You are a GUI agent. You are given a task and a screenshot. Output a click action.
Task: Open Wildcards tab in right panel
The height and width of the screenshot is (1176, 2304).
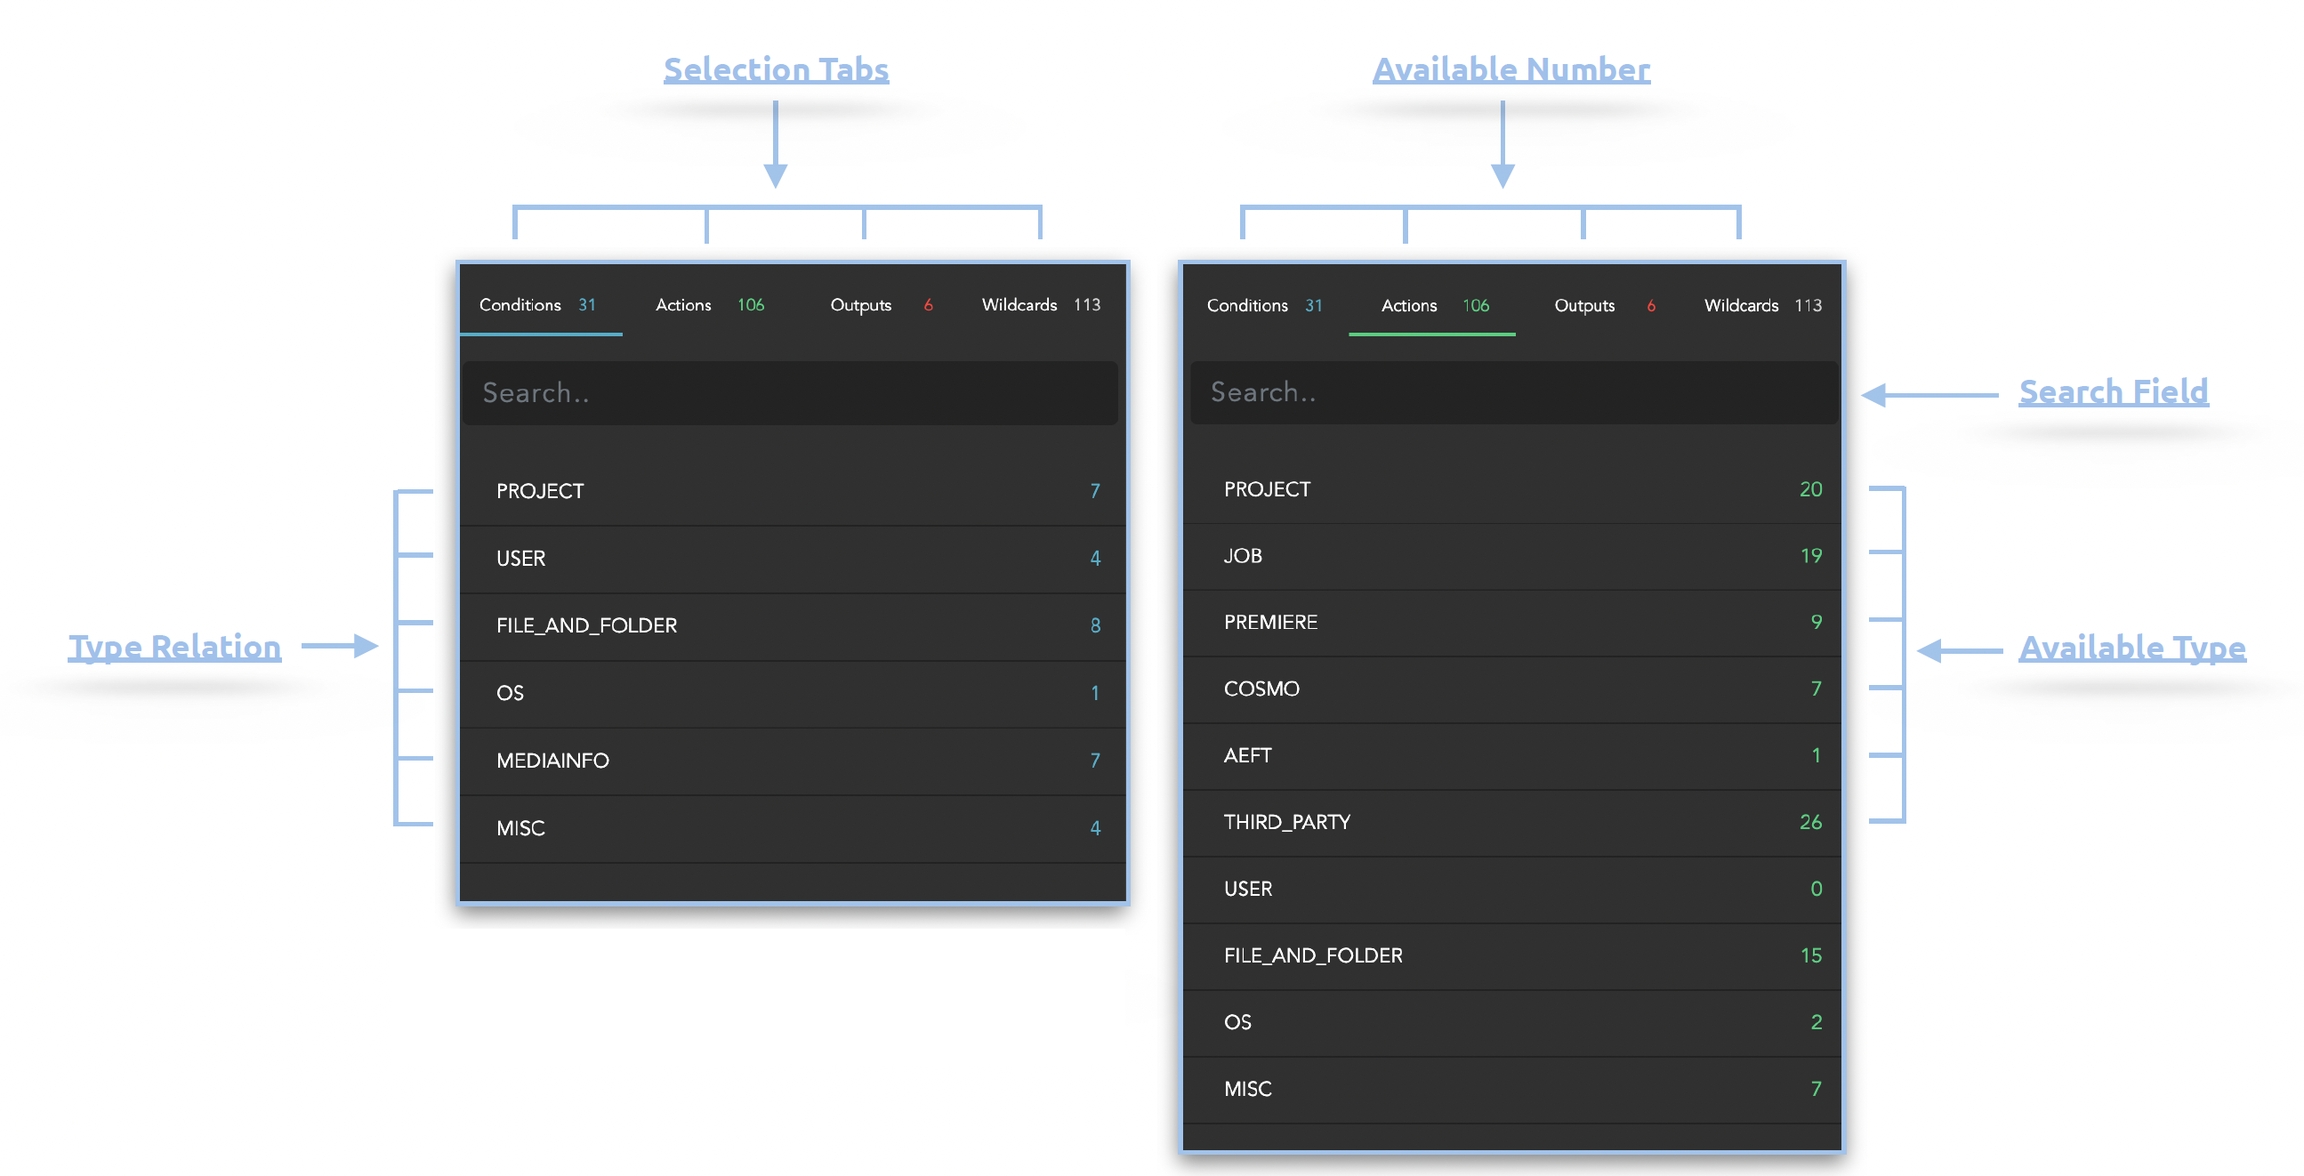1761,306
